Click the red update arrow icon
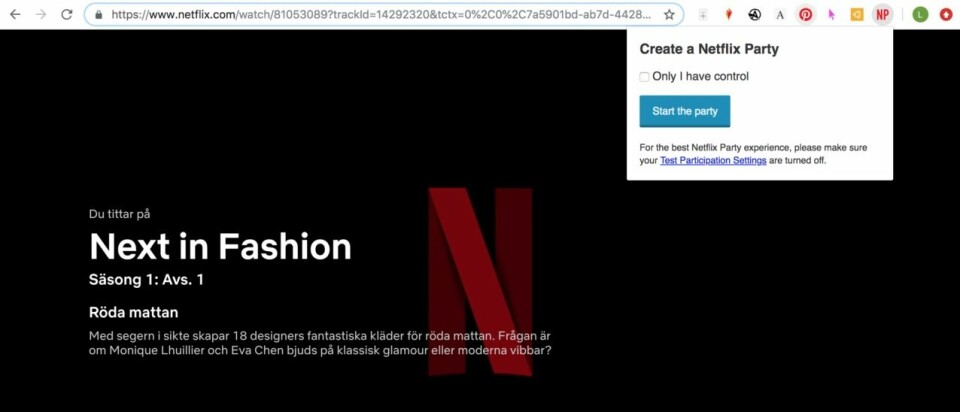The image size is (960, 412). tap(945, 15)
